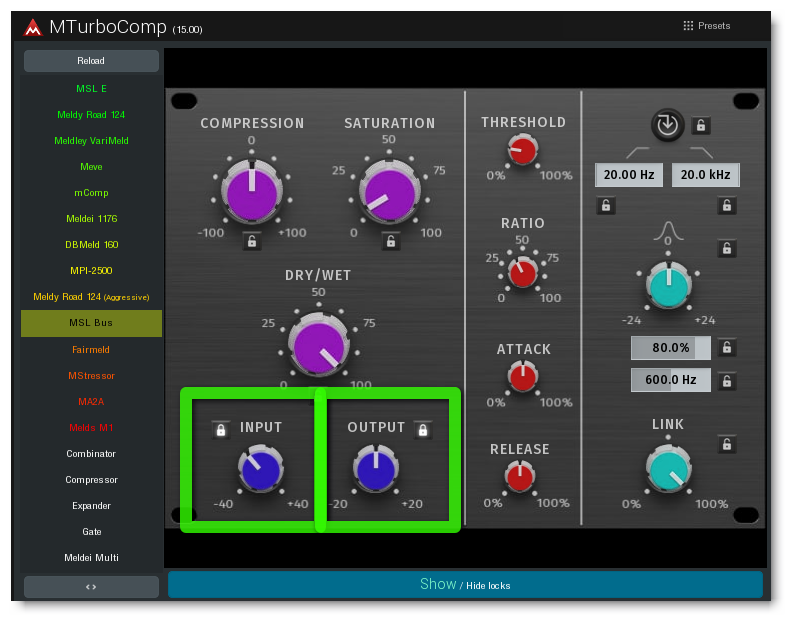This screenshot has width=794, height=624.
Task: Click the 80.0% value field
Action: (x=670, y=347)
